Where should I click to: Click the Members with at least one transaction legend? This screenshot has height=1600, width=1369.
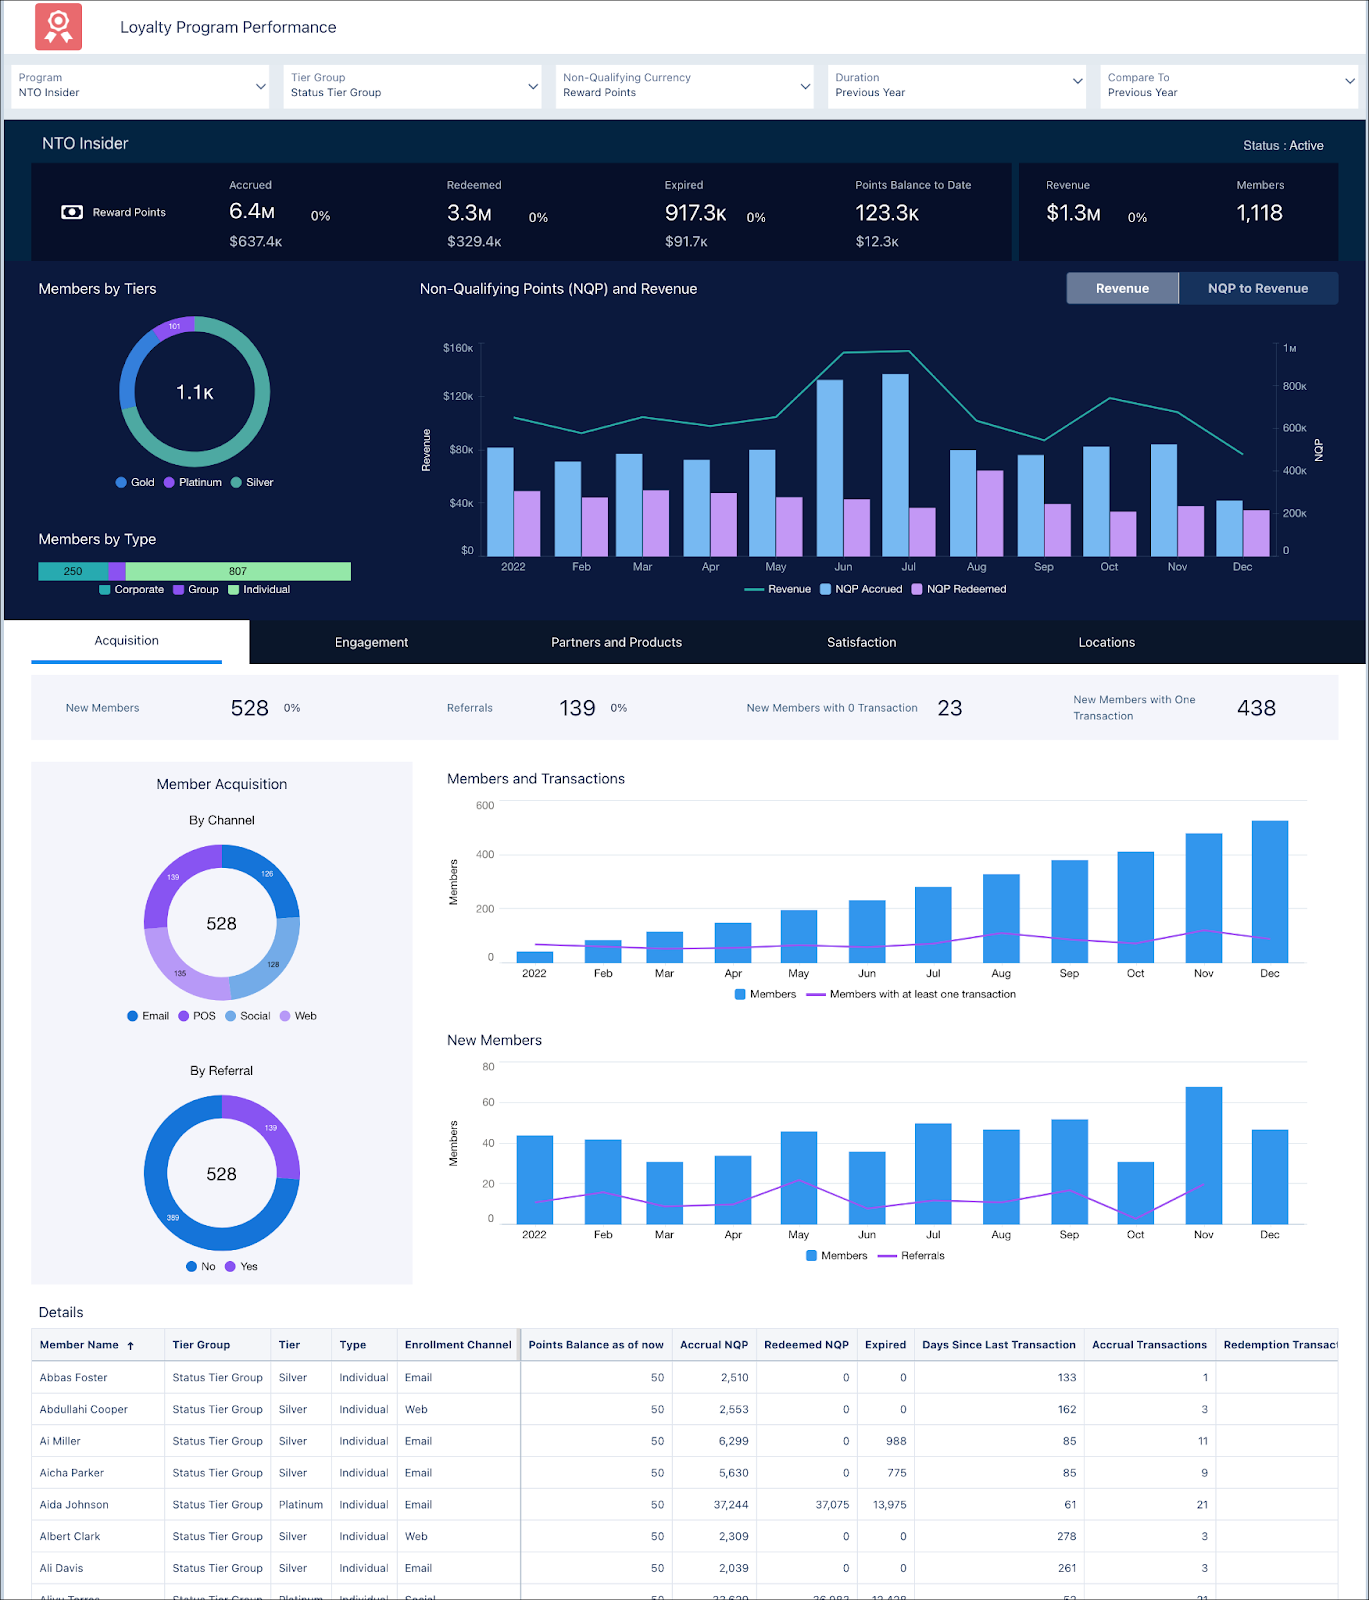pos(911,994)
